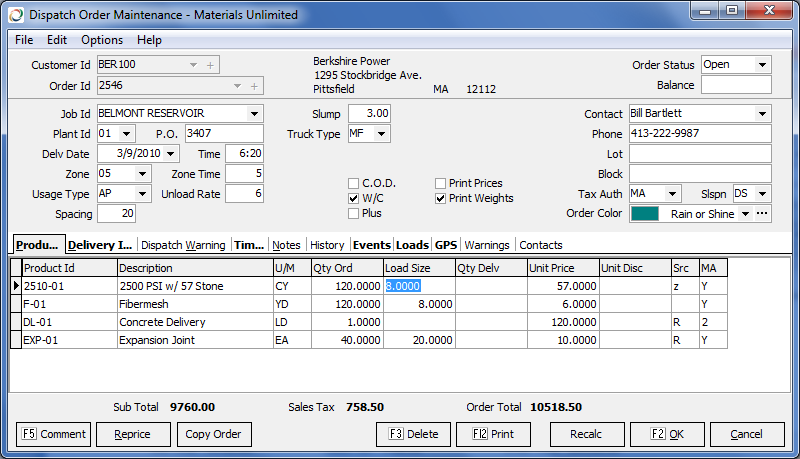This screenshot has height=459, width=800.
Task: Click the P.O. input field
Action: (224, 134)
